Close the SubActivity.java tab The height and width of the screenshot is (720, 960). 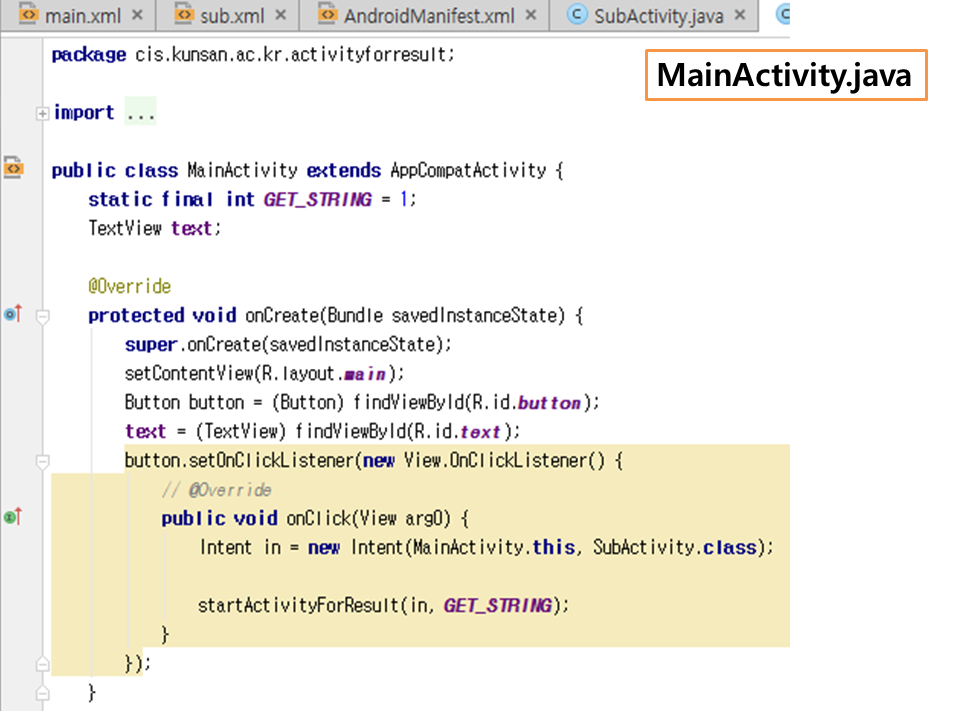(741, 15)
